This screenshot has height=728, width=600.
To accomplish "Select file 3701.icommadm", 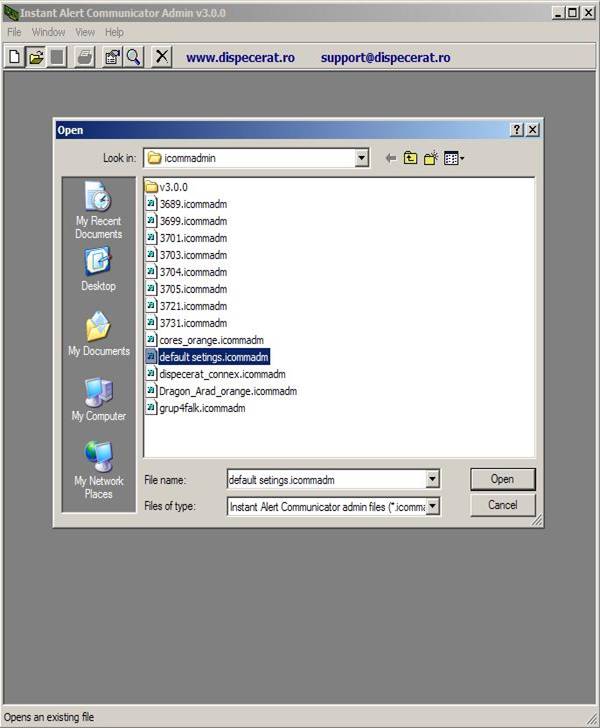I will pyautogui.click(x=187, y=238).
